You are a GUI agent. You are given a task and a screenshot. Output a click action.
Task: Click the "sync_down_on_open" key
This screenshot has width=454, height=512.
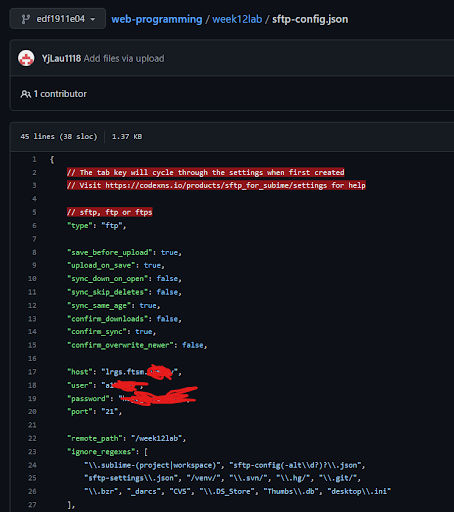(x=109, y=278)
